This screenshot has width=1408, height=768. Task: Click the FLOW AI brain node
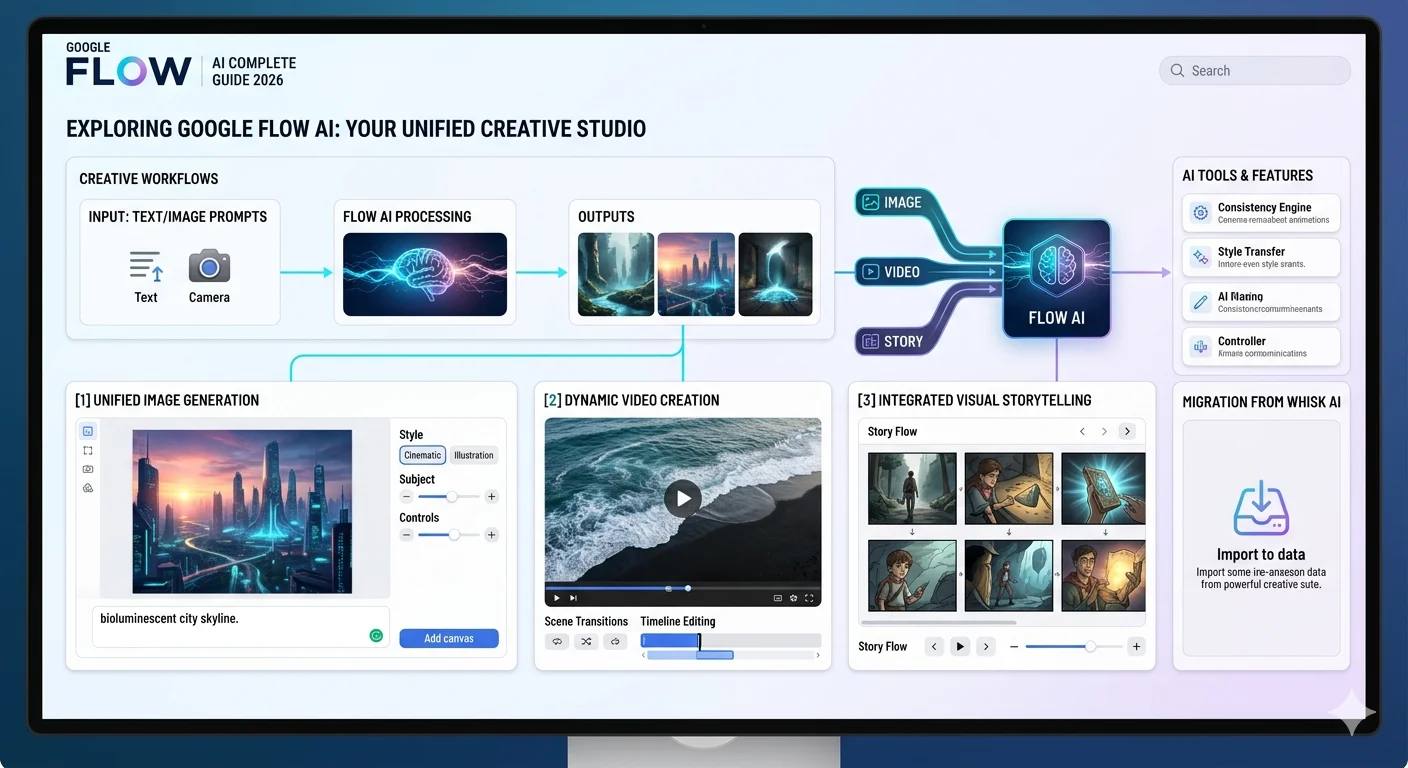coord(1057,279)
